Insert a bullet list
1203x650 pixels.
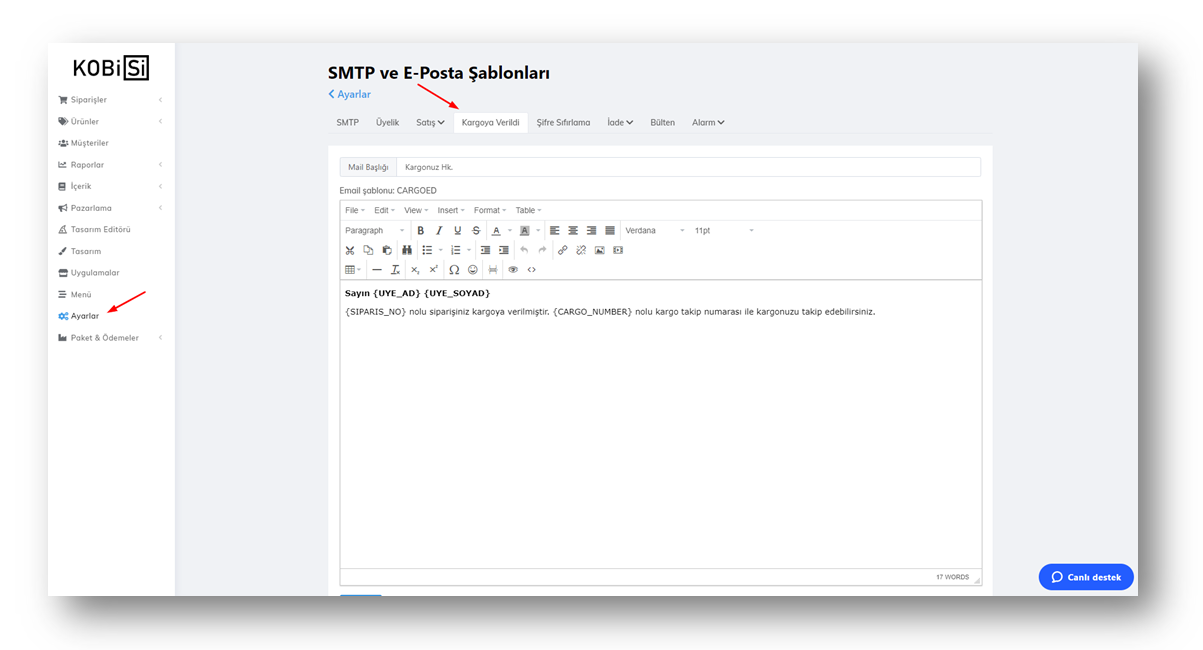pyautogui.click(x=427, y=250)
